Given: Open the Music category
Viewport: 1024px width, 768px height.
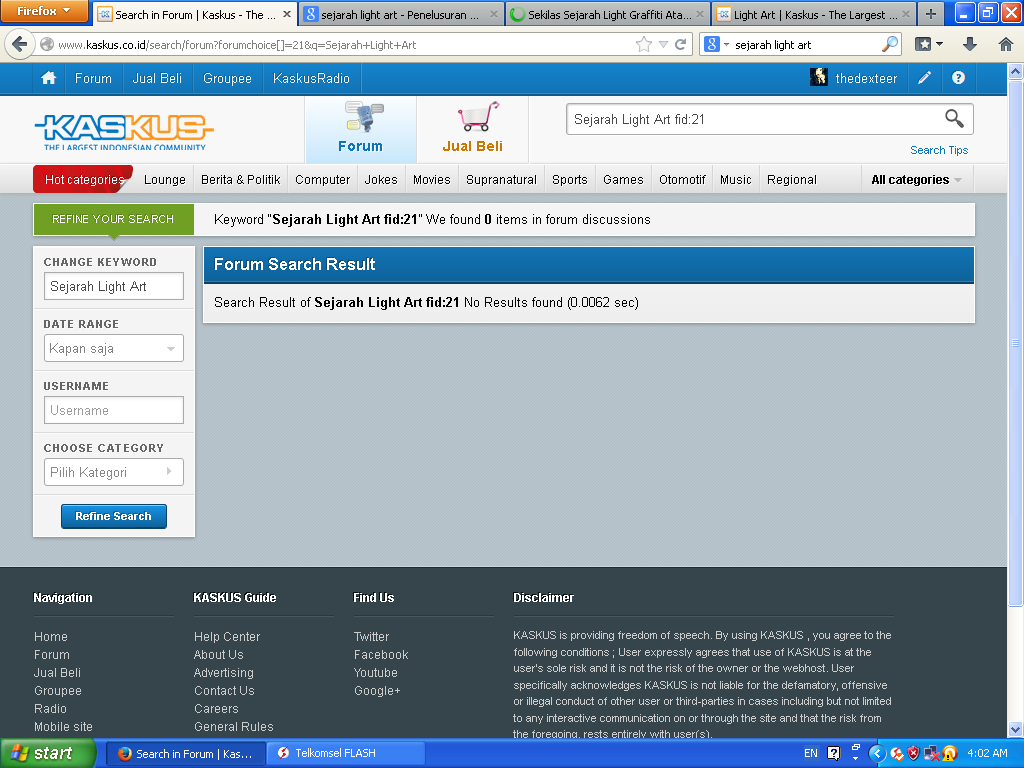Looking at the screenshot, I should click(735, 180).
